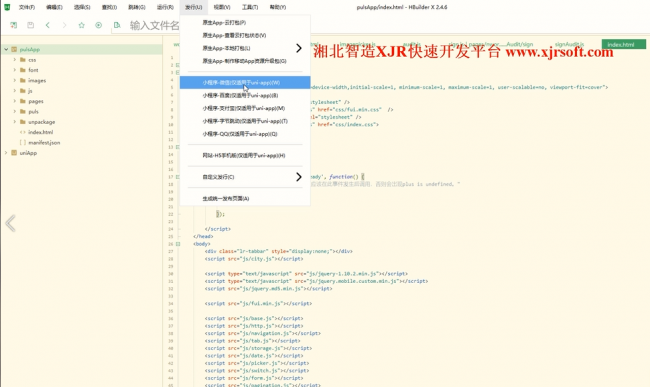Open the 原生App-本地打包 submenu arrow
Image resolution: width=650 pixels, height=387 pixels.
[298, 48]
